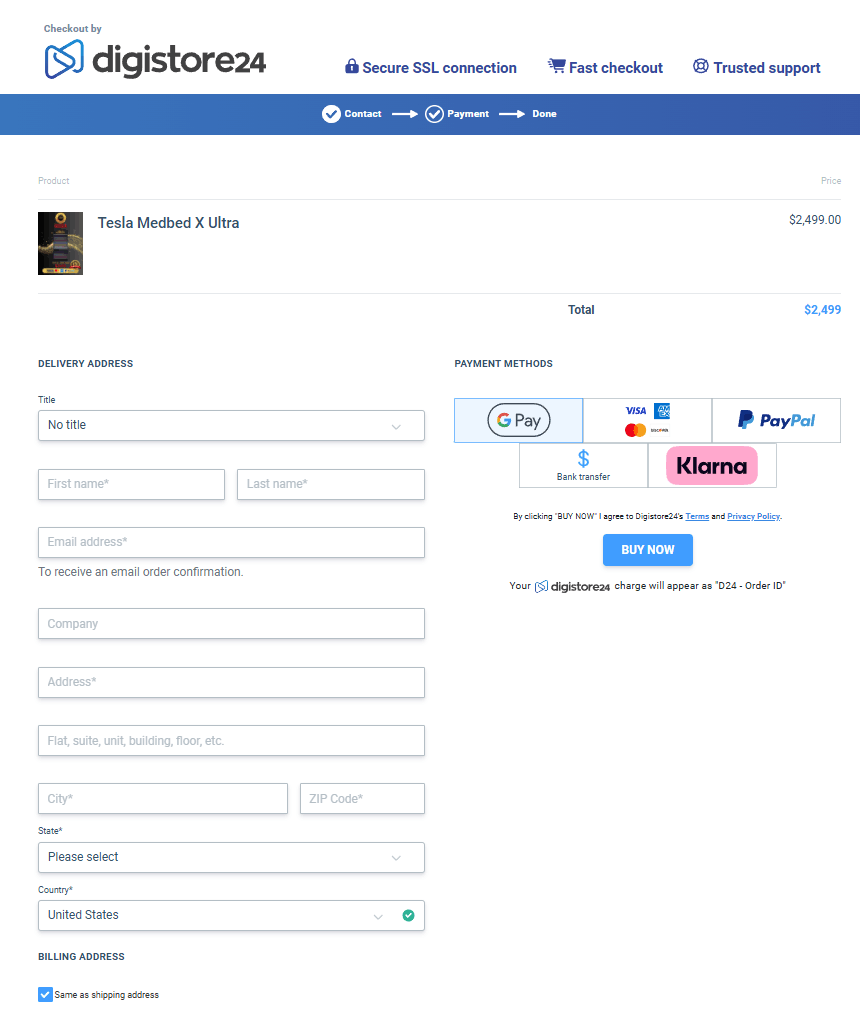
Task: Click the green country validation checkmark
Action: coord(409,915)
